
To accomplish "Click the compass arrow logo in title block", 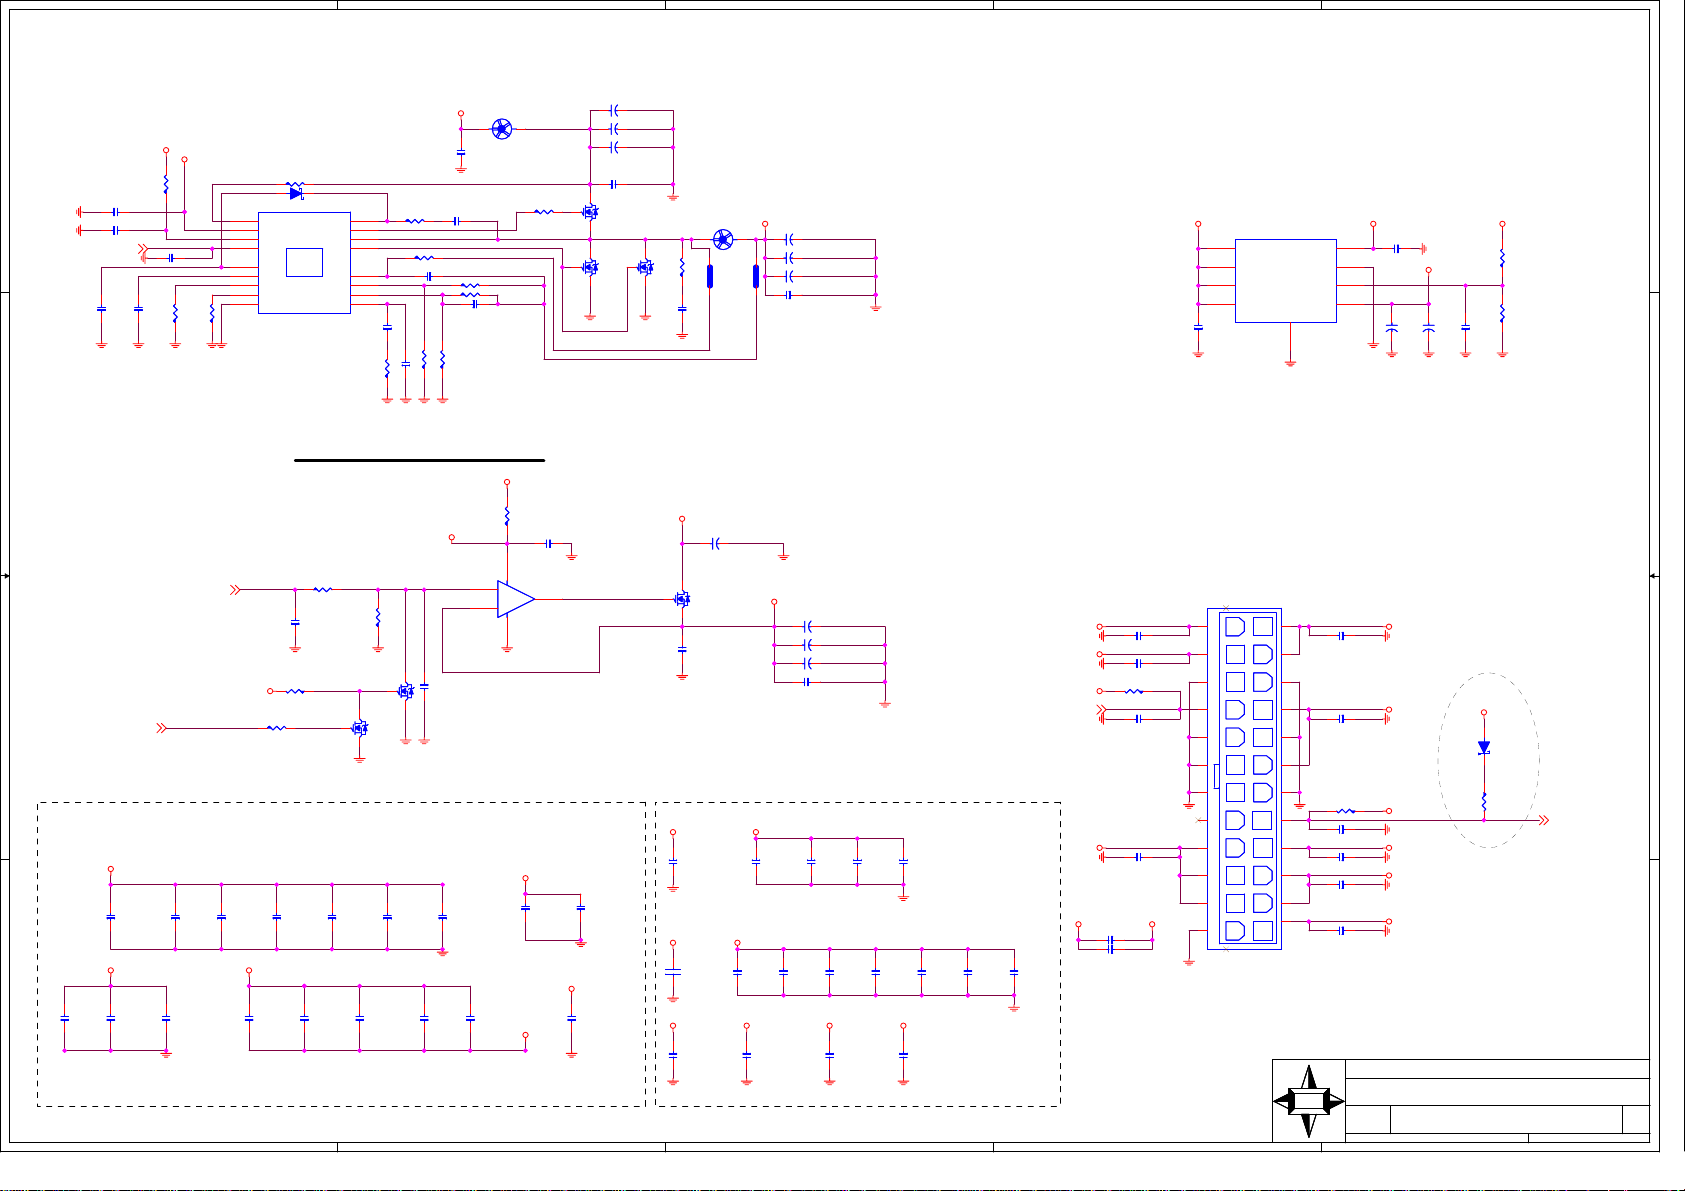I will tap(1309, 1101).
